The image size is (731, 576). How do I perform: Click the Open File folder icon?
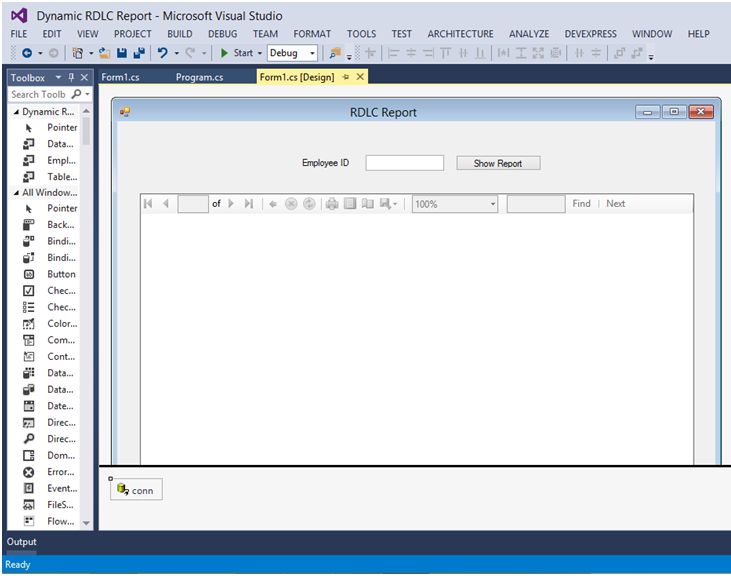pyautogui.click(x=104, y=53)
